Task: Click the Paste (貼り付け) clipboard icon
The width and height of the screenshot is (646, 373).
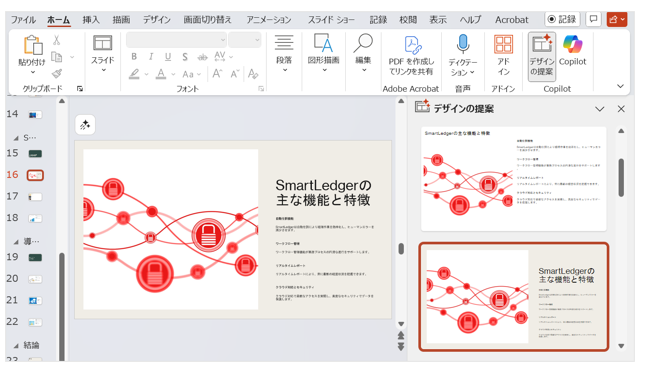Action: tap(33, 45)
